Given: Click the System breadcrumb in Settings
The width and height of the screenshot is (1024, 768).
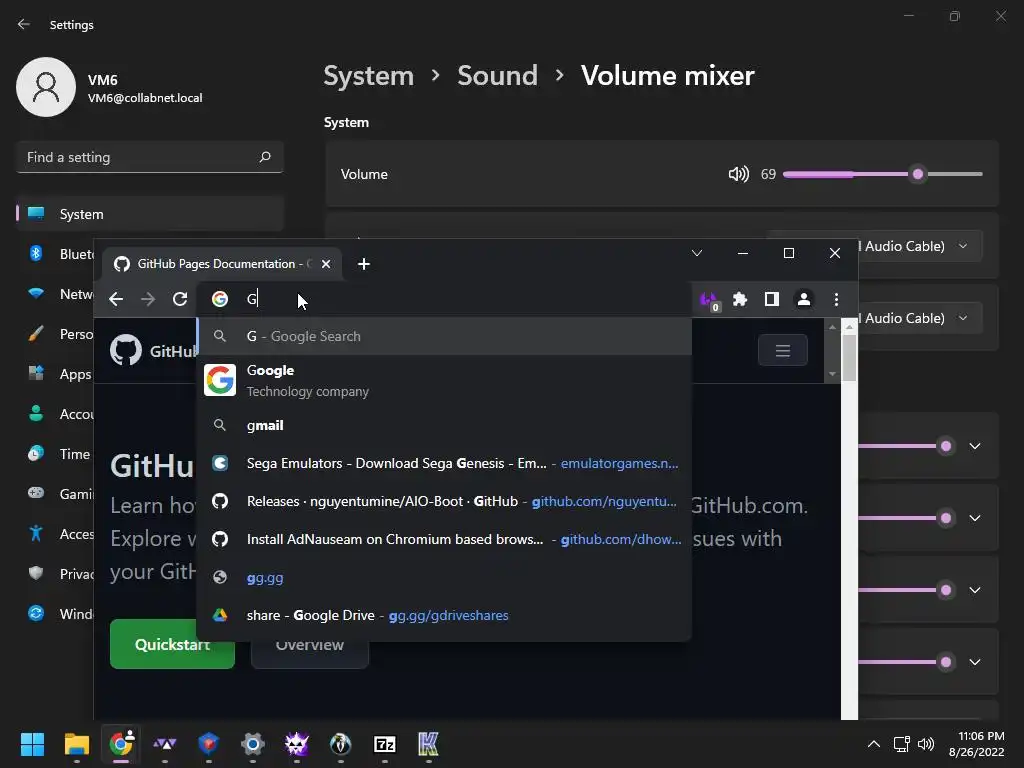Looking at the screenshot, I should pyautogui.click(x=369, y=76).
